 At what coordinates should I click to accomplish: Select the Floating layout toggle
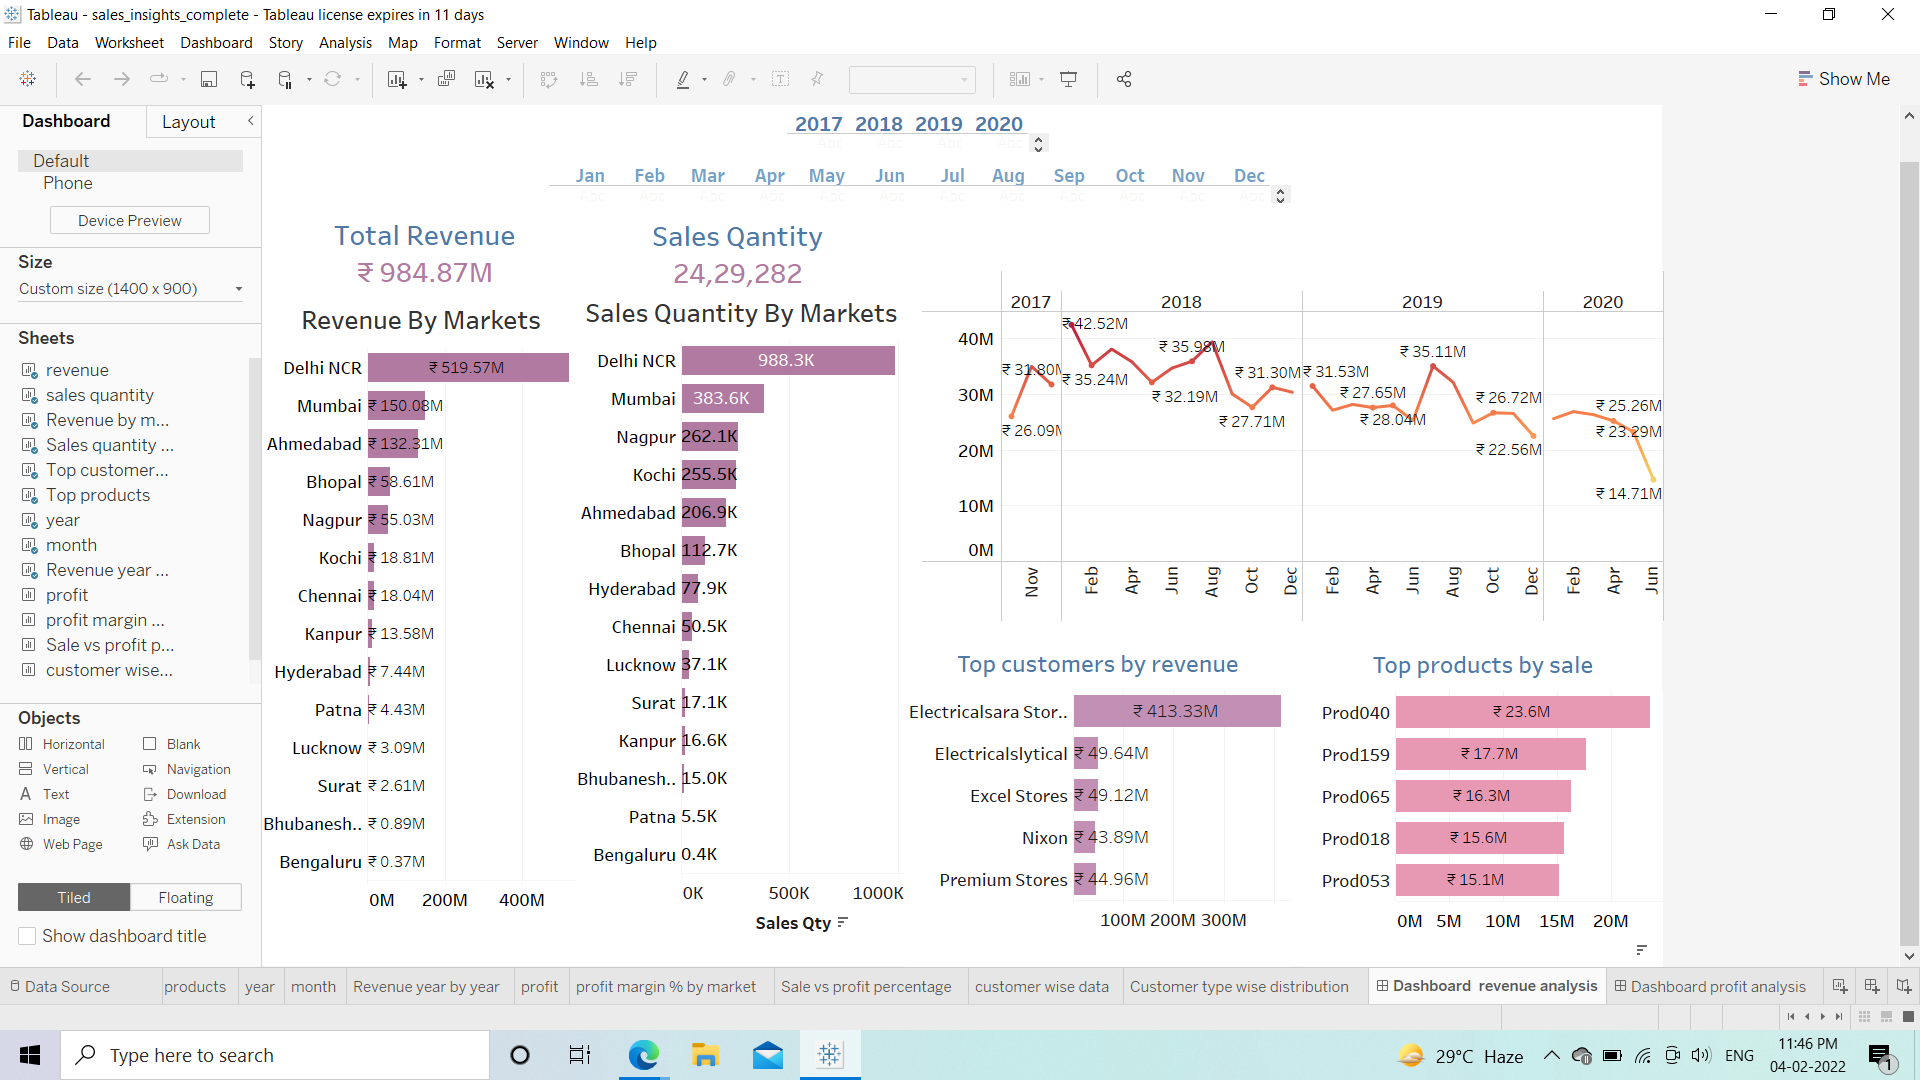click(186, 897)
